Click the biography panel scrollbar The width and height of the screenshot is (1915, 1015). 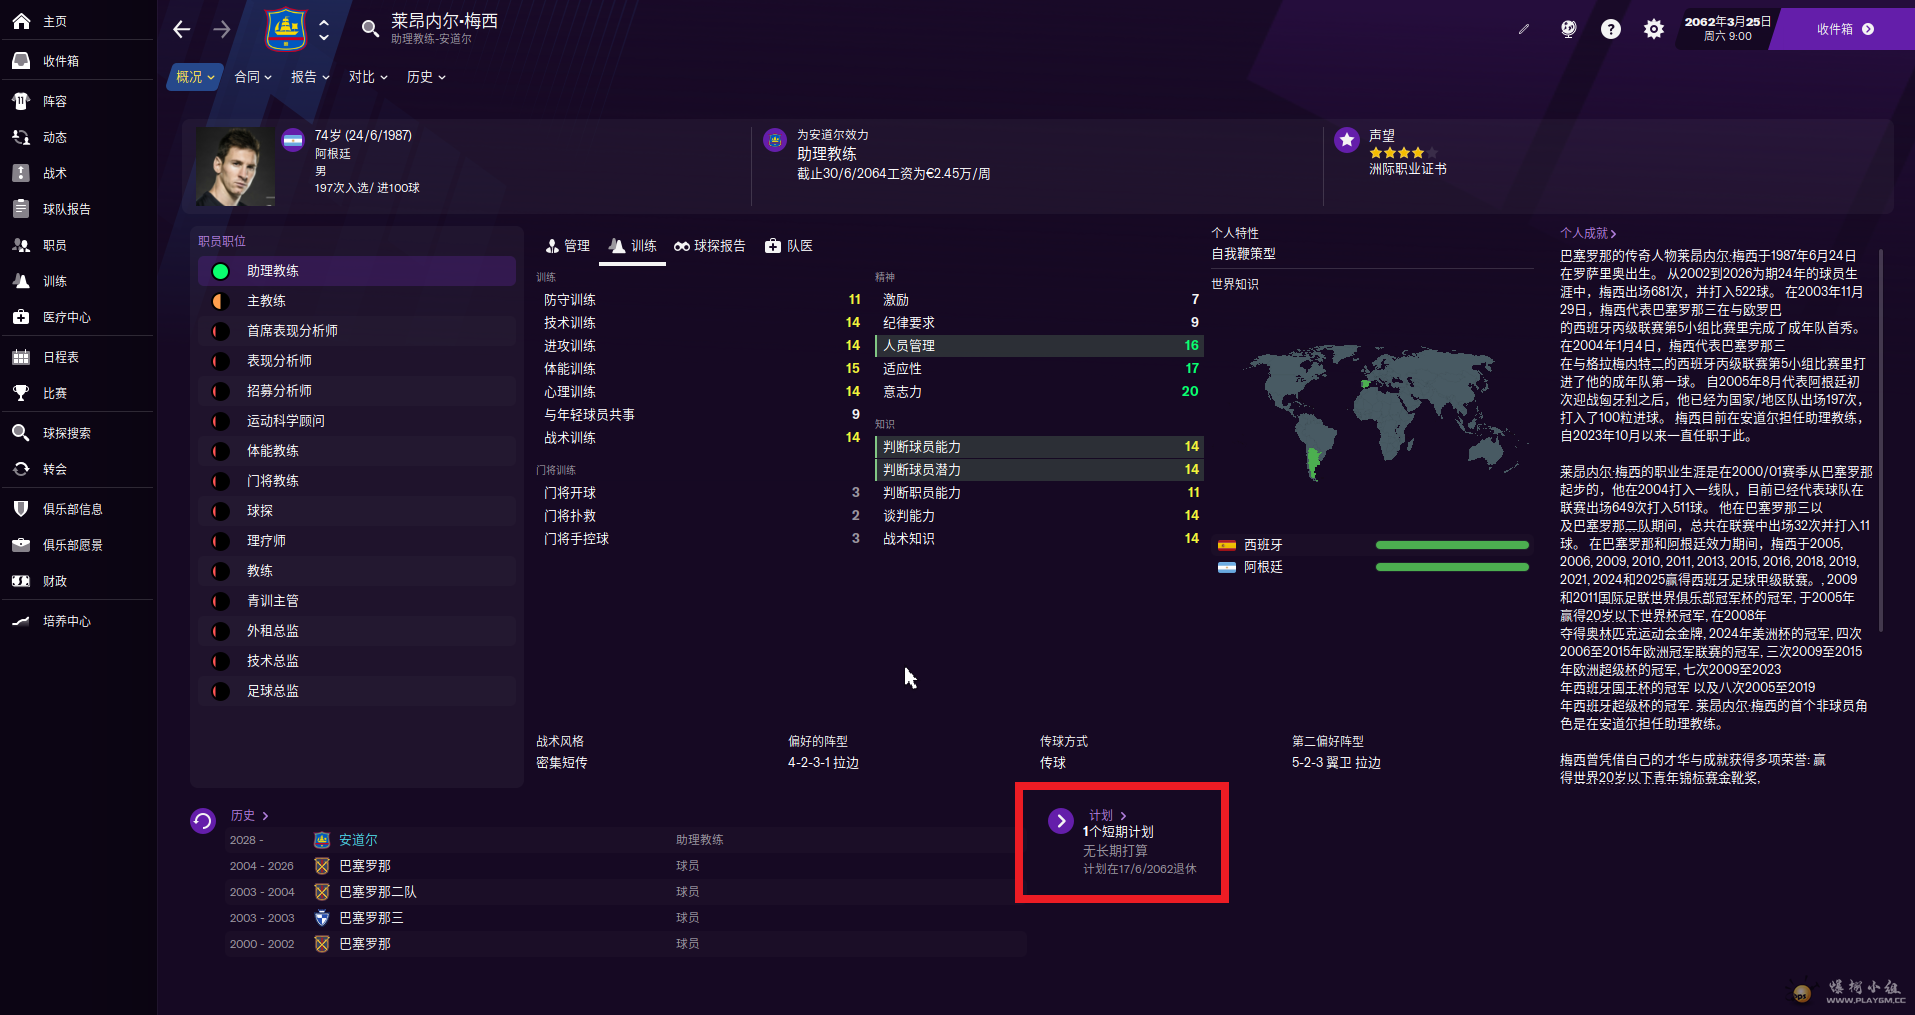click(x=1880, y=440)
